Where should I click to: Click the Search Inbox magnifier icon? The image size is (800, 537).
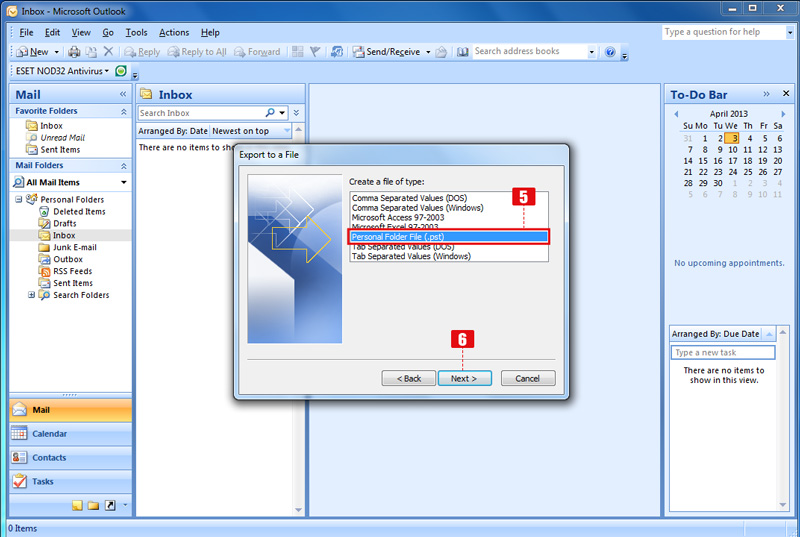(x=270, y=113)
